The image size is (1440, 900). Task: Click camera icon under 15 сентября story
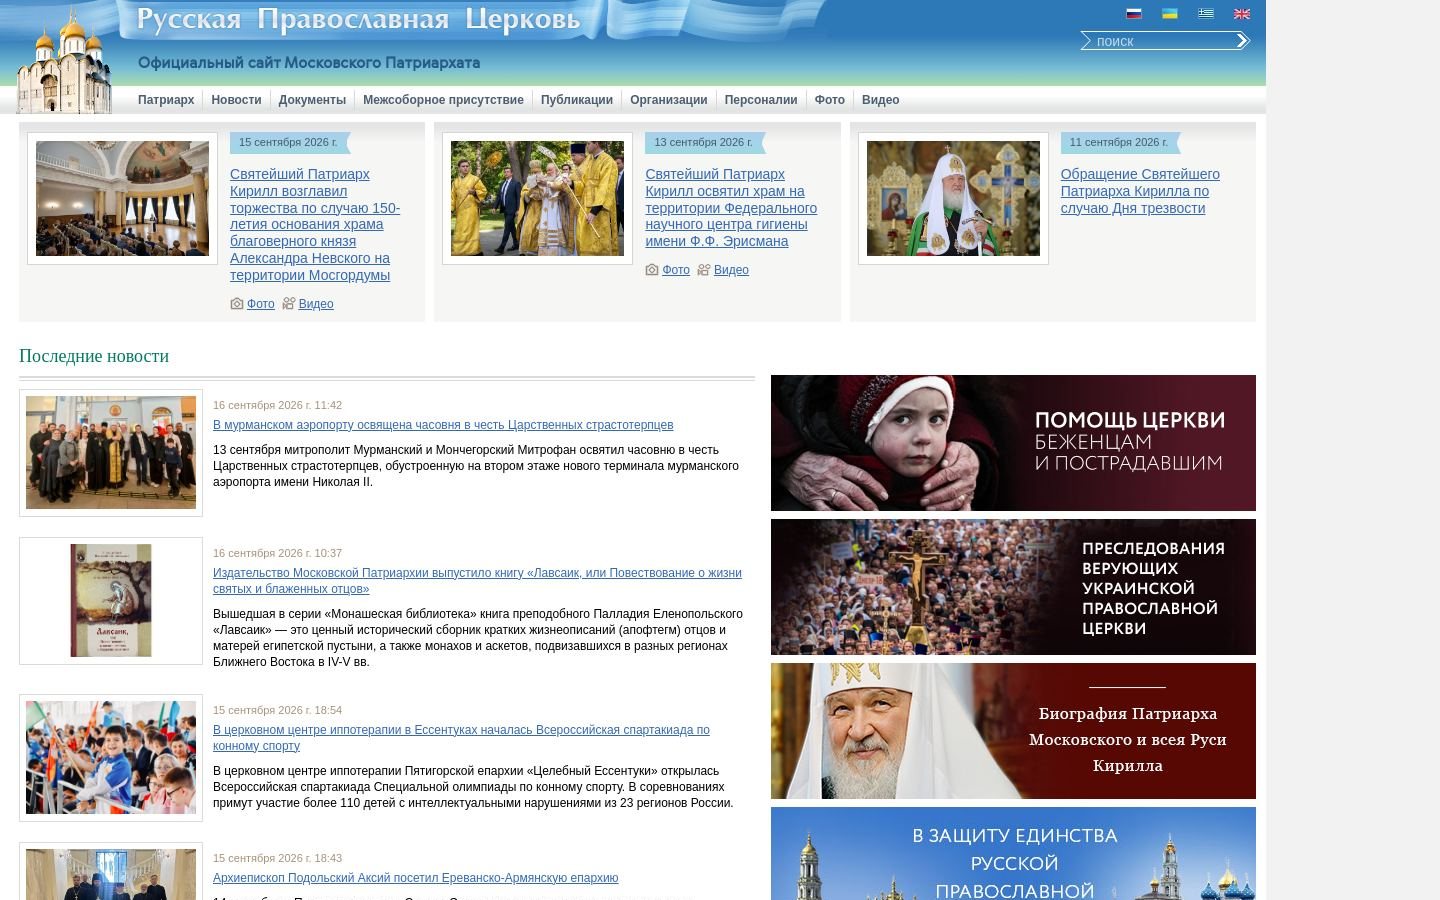237,304
